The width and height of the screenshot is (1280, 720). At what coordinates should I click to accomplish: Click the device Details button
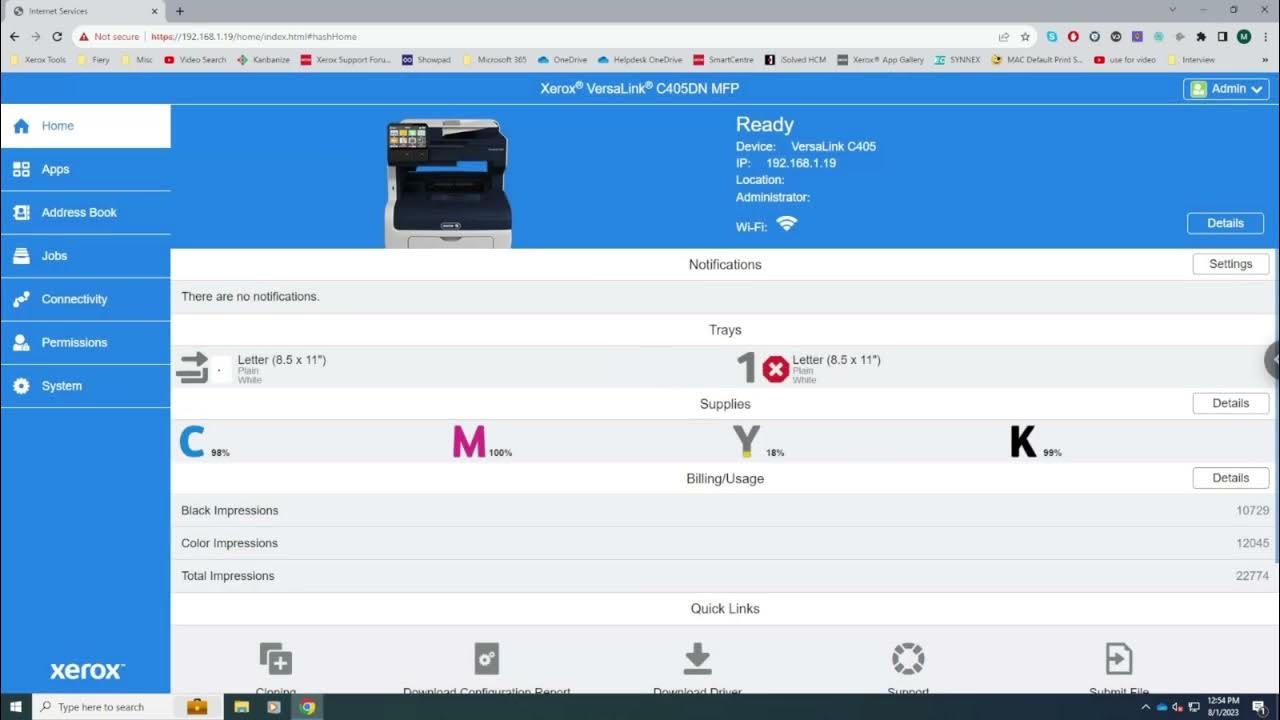tap(1225, 223)
